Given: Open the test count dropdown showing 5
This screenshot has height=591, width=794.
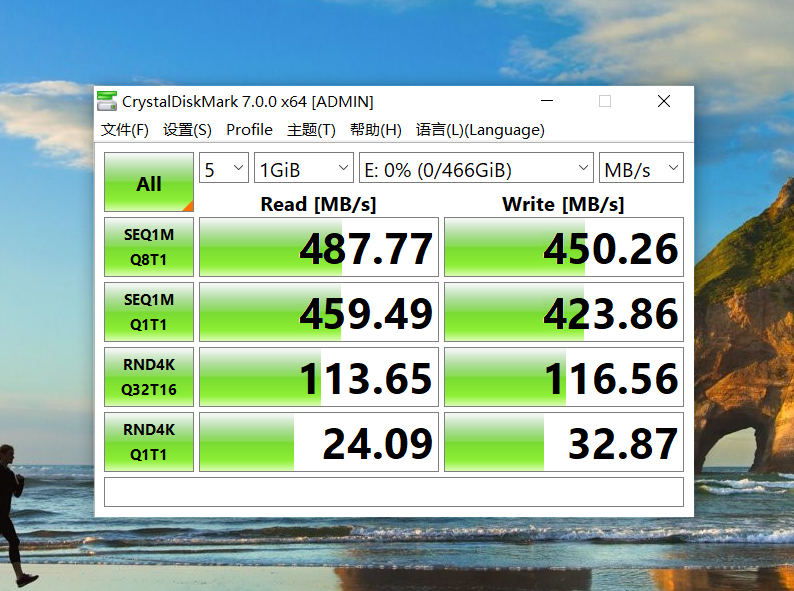Looking at the screenshot, I should click(x=224, y=168).
